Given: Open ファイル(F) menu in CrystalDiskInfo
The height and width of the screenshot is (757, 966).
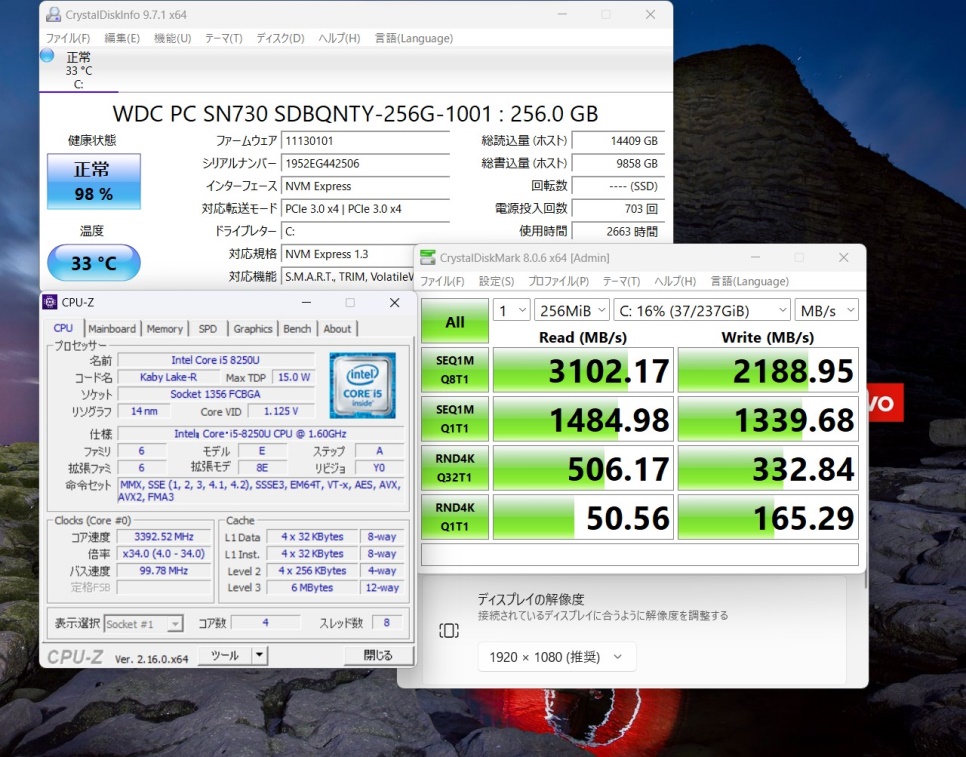Looking at the screenshot, I should 68,38.
